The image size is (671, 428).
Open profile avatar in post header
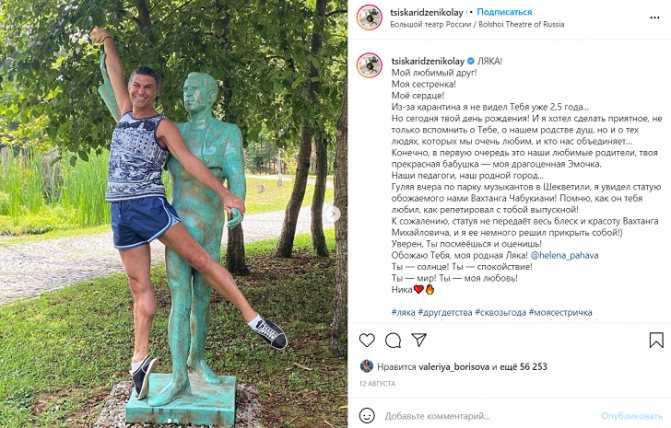tap(369, 18)
